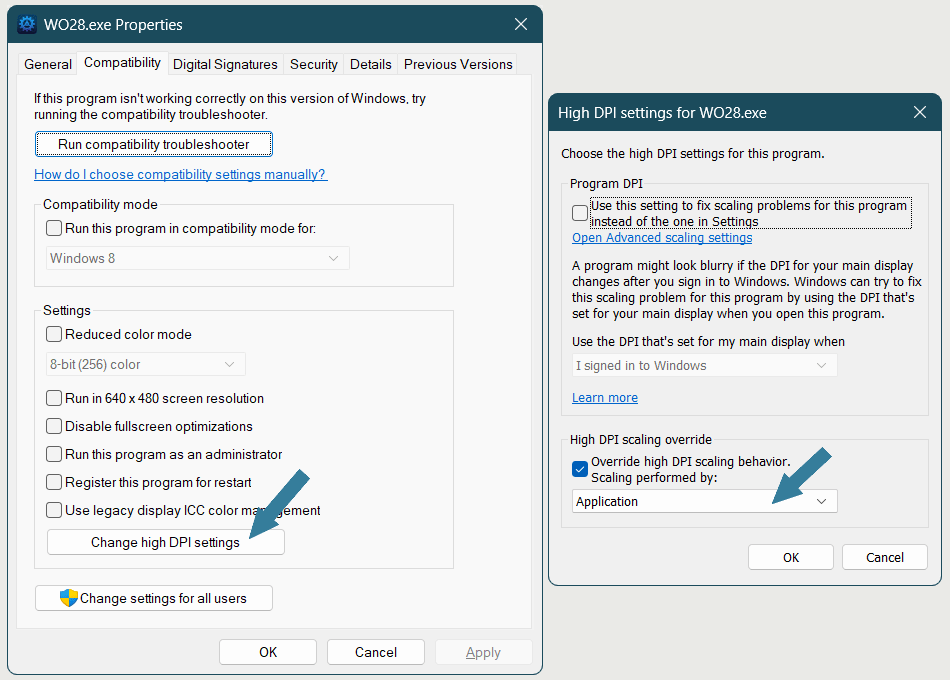Viewport: 950px width, 680px height.
Task: Switch to the Digital Signatures tab
Action: [x=225, y=64]
